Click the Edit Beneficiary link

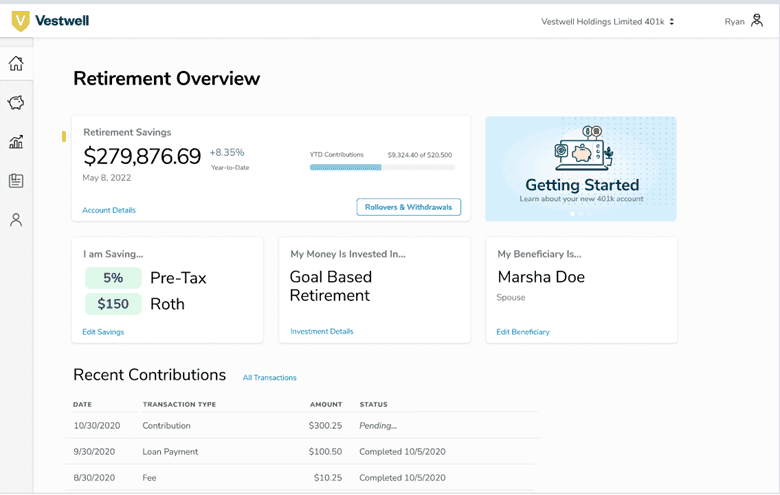coord(522,331)
